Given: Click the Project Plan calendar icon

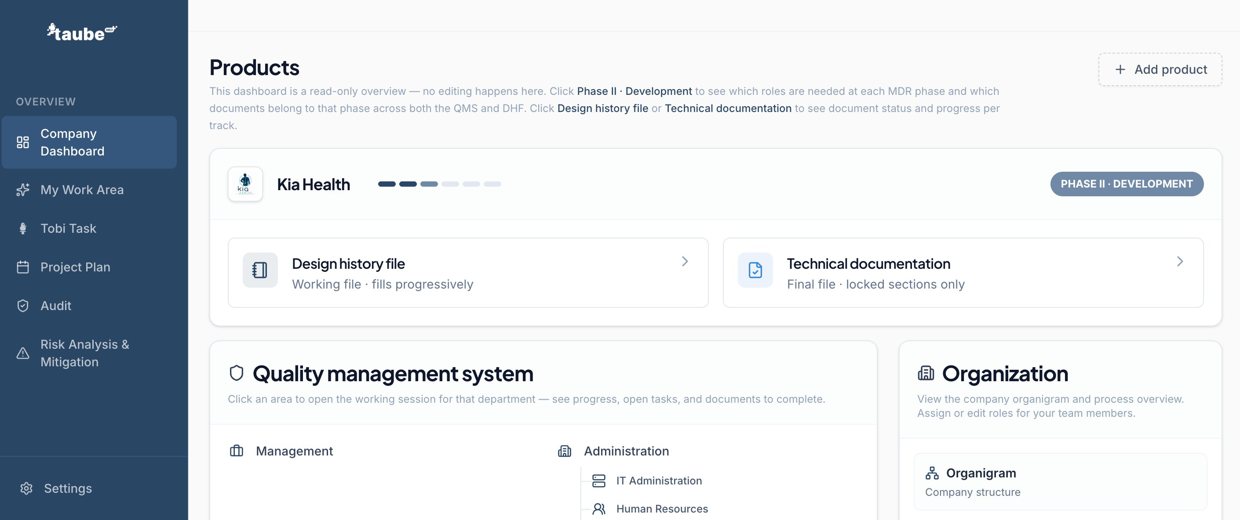Looking at the screenshot, I should point(23,267).
